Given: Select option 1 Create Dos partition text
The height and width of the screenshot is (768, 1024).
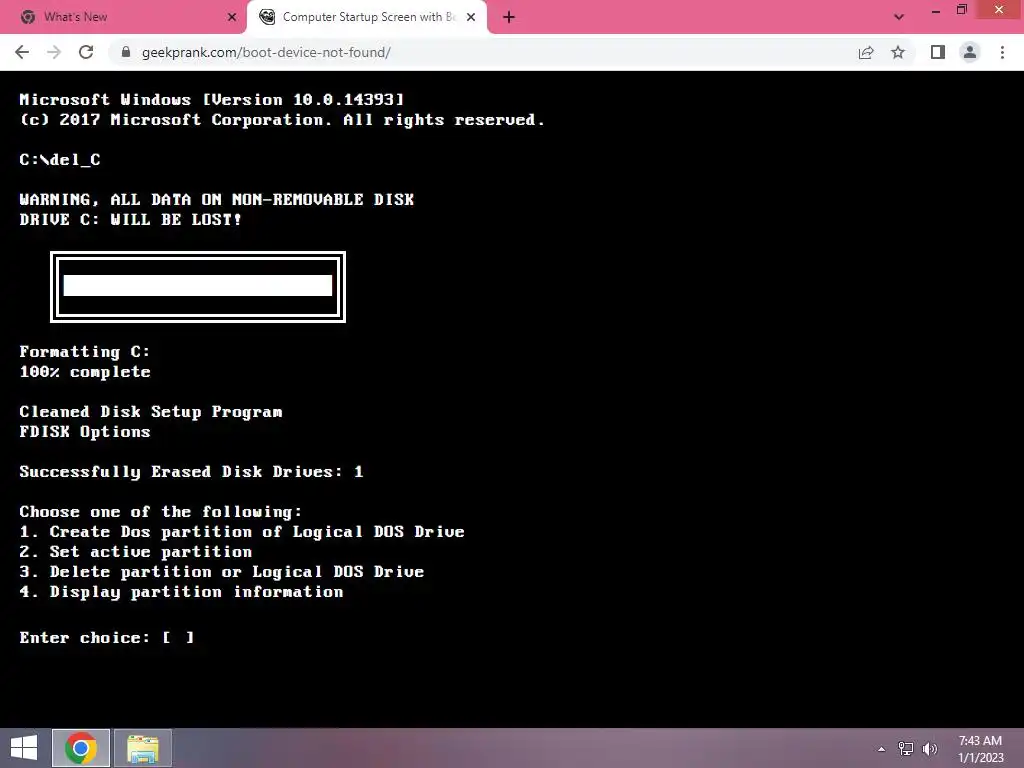Looking at the screenshot, I should [242, 532].
